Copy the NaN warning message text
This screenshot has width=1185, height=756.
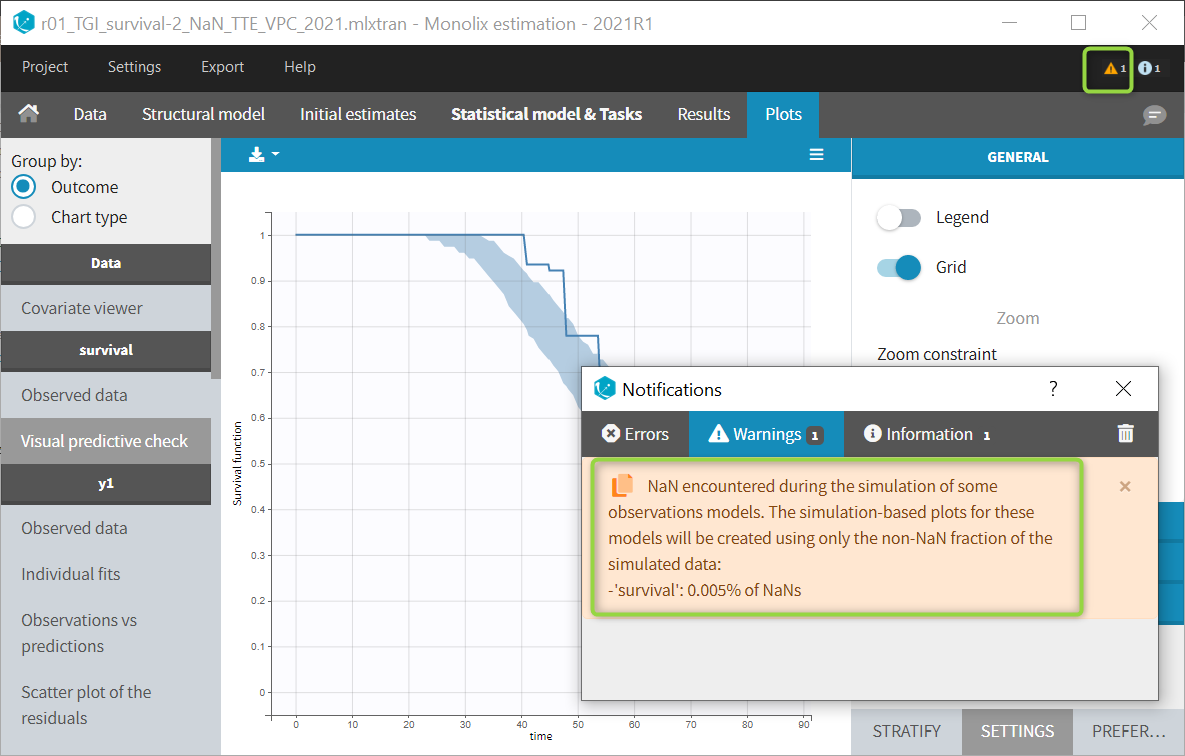click(x=622, y=486)
